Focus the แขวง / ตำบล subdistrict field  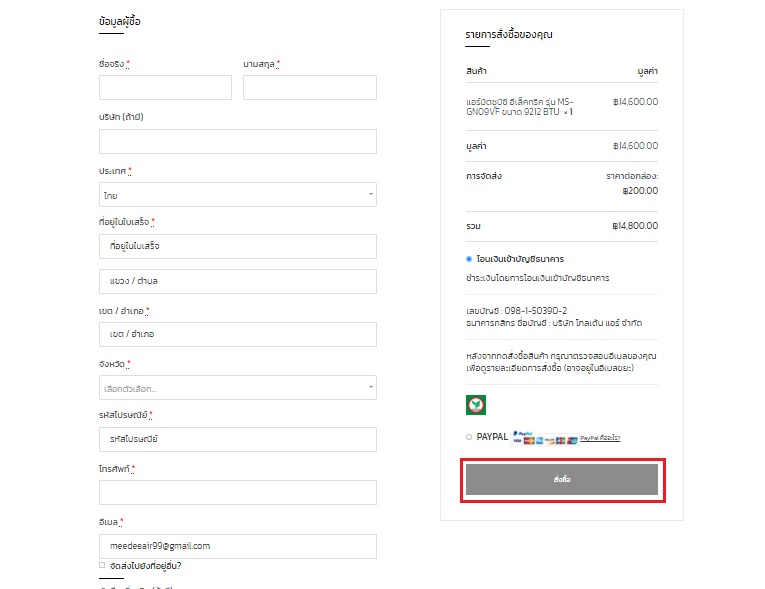click(x=238, y=281)
